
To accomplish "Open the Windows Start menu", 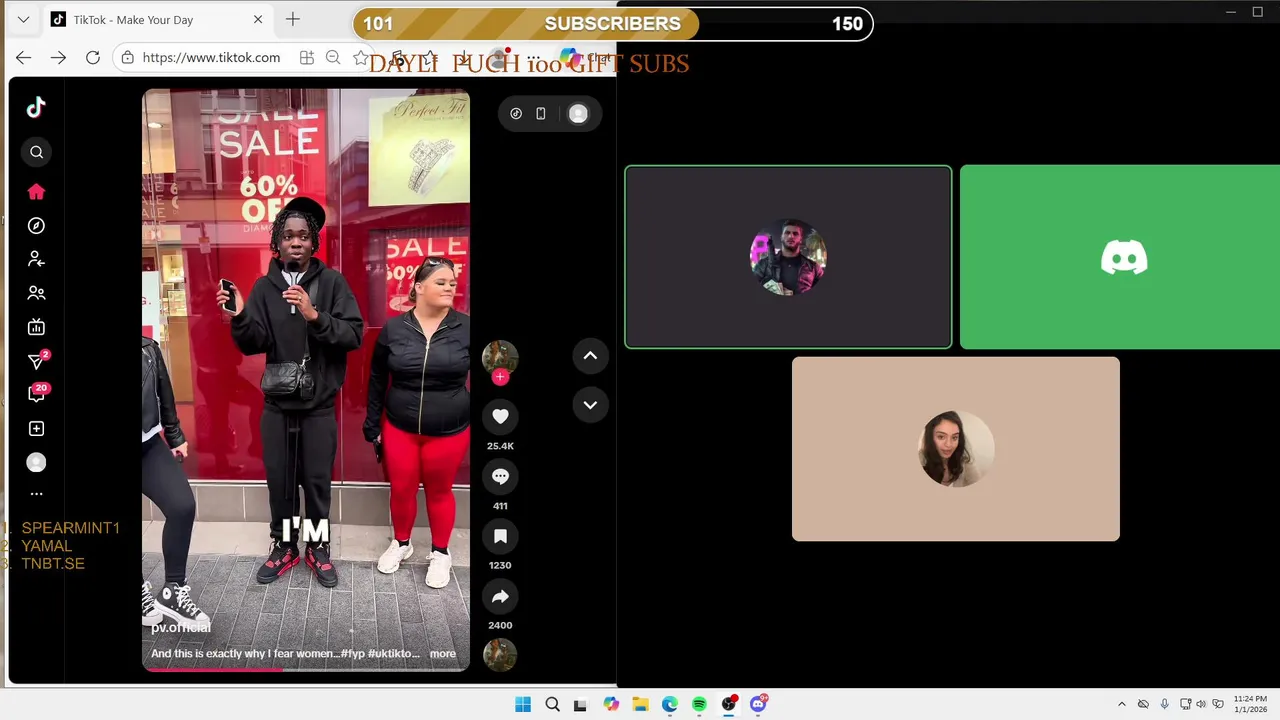I will coord(523,704).
